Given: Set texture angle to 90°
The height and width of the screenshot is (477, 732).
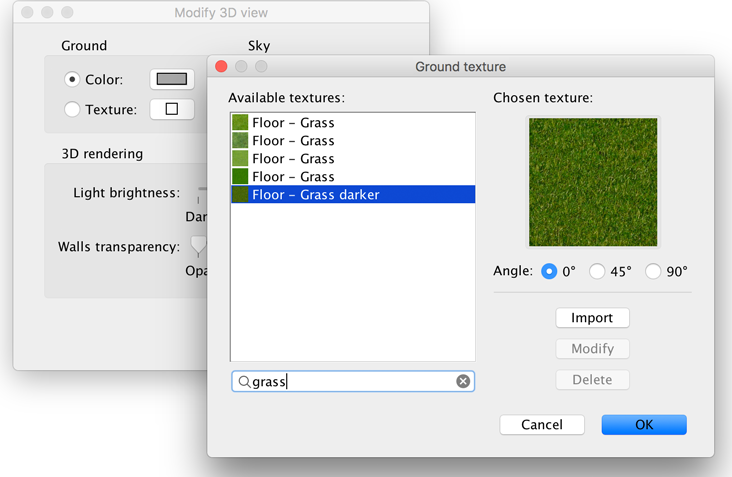Looking at the screenshot, I should click(654, 271).
